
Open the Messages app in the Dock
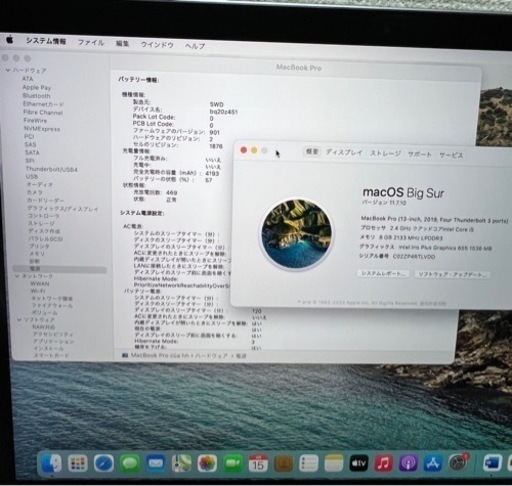tap(130, 463)
